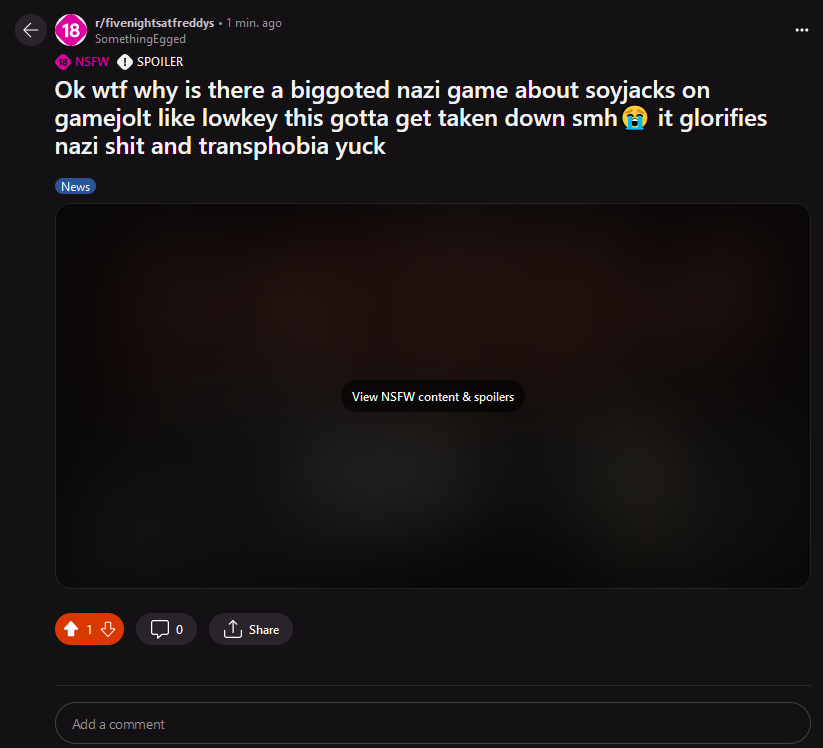Open the r/fivenightsatfreddys subreddit link
This screenshot has height=748, width=823.
(x=154, y=23)
